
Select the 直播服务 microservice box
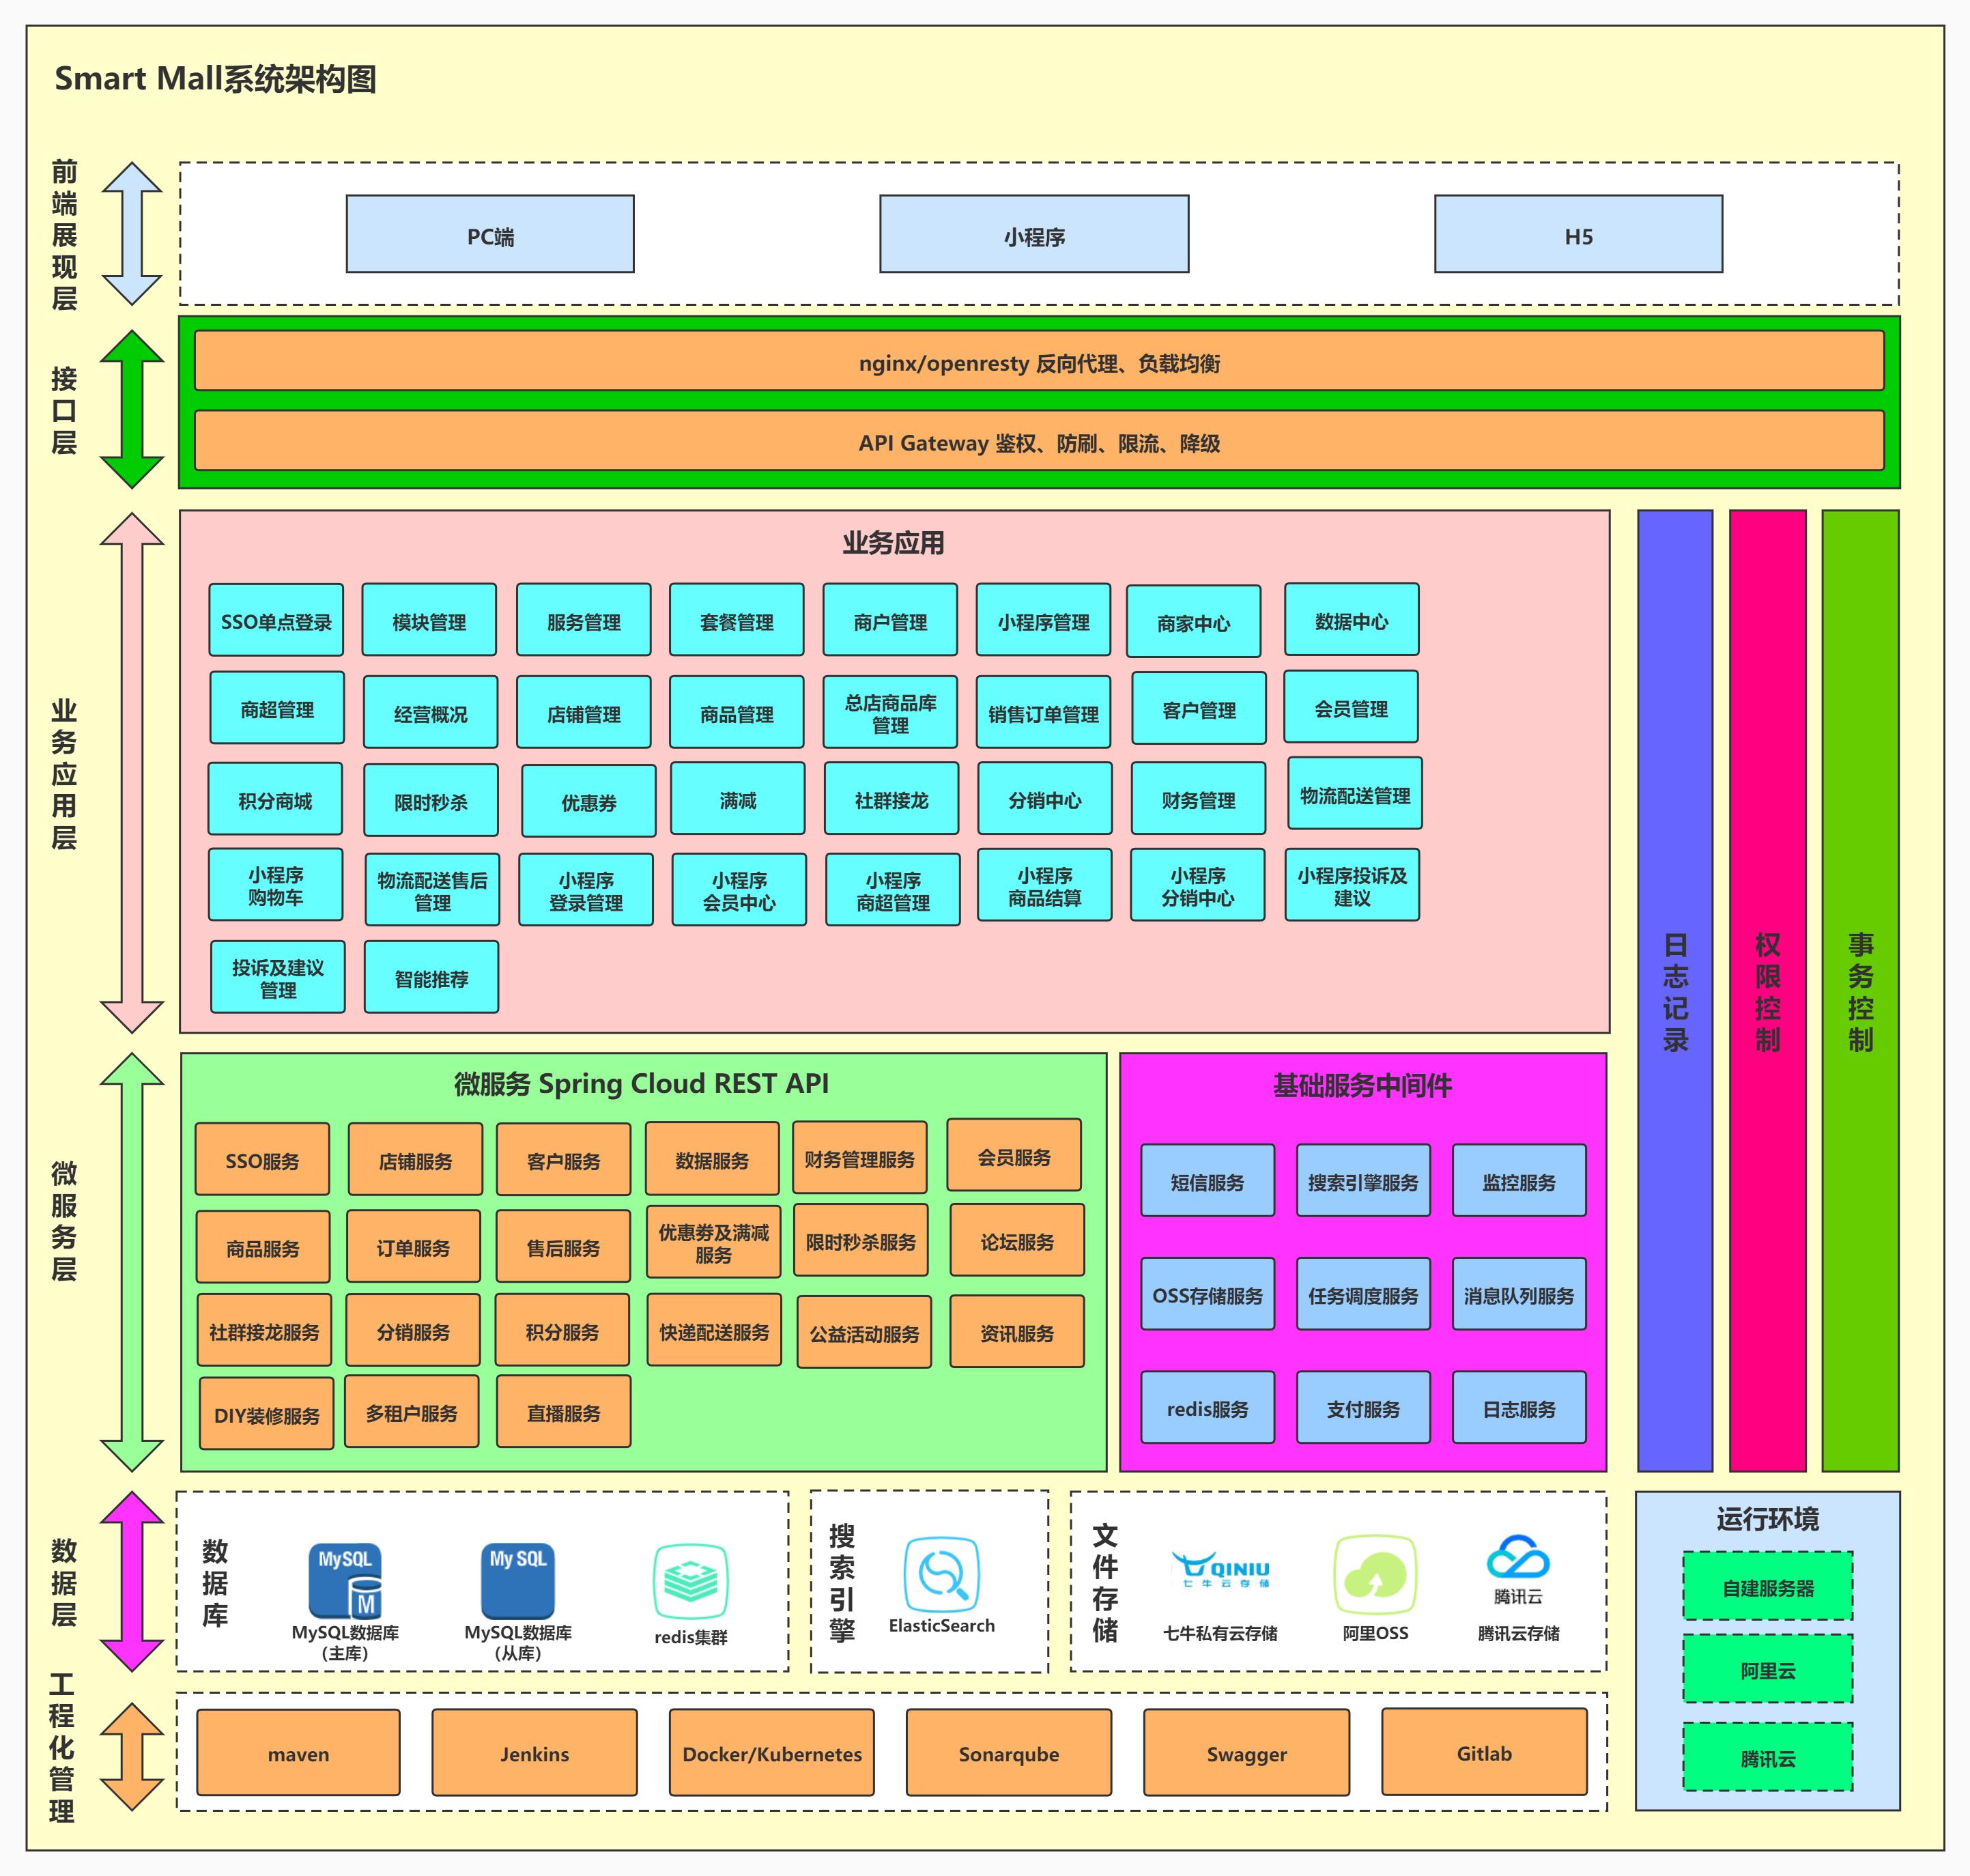click(x=563, y=1411)
